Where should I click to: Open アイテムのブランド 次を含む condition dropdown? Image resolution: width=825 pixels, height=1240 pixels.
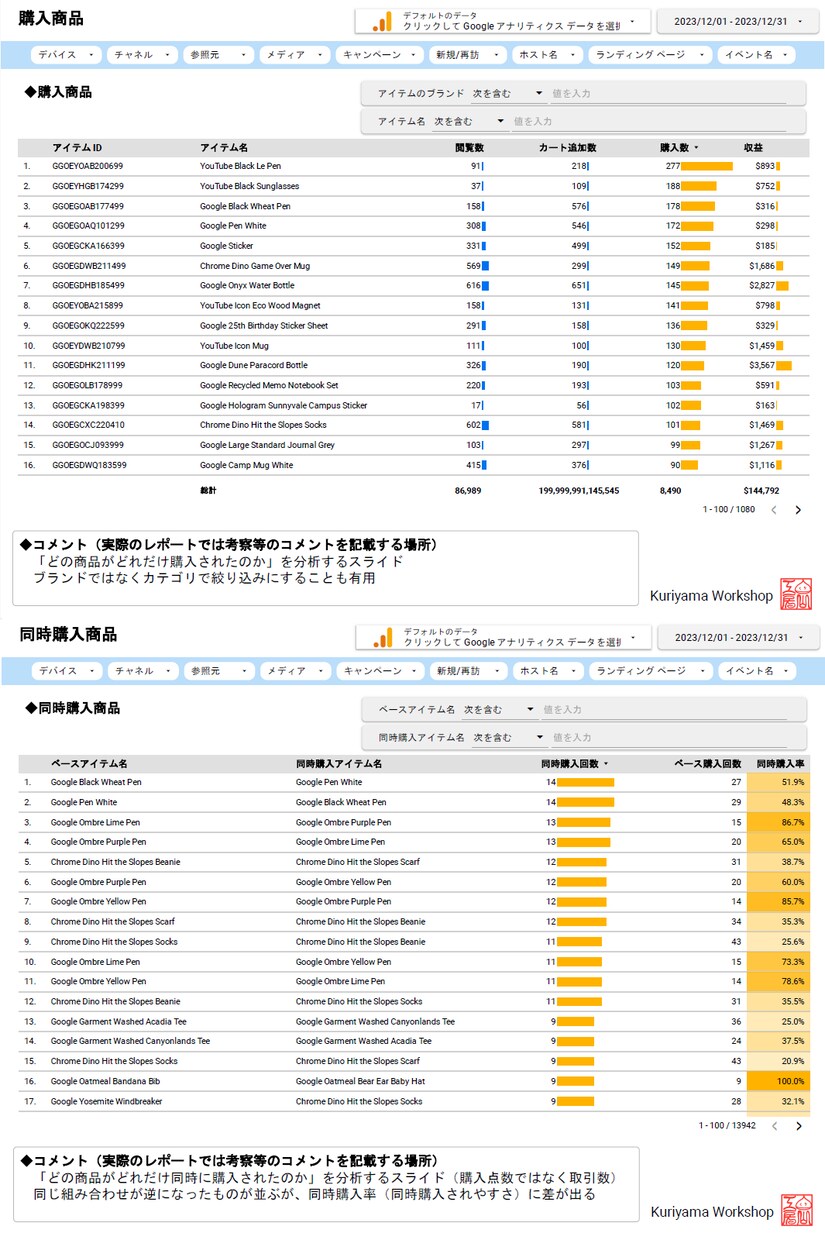(x=508, y=94)
